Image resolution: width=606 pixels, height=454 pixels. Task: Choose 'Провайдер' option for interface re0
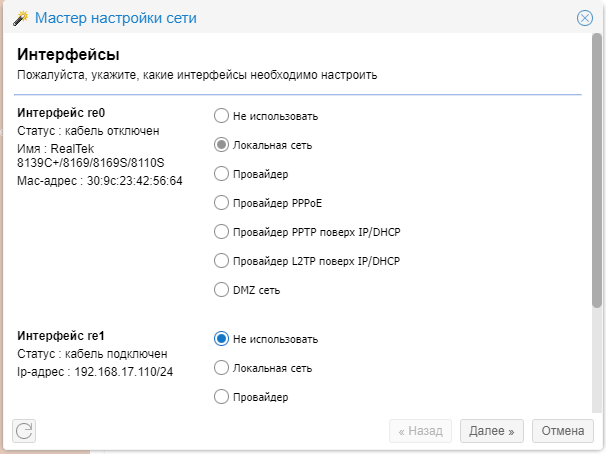pos(222,174)
